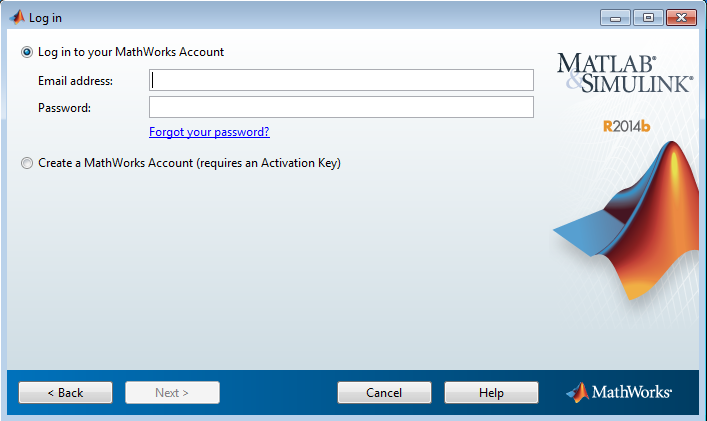Click the MATLAB & Simulink logo
This screenshot has width=707, height=421.
point(624,73)
